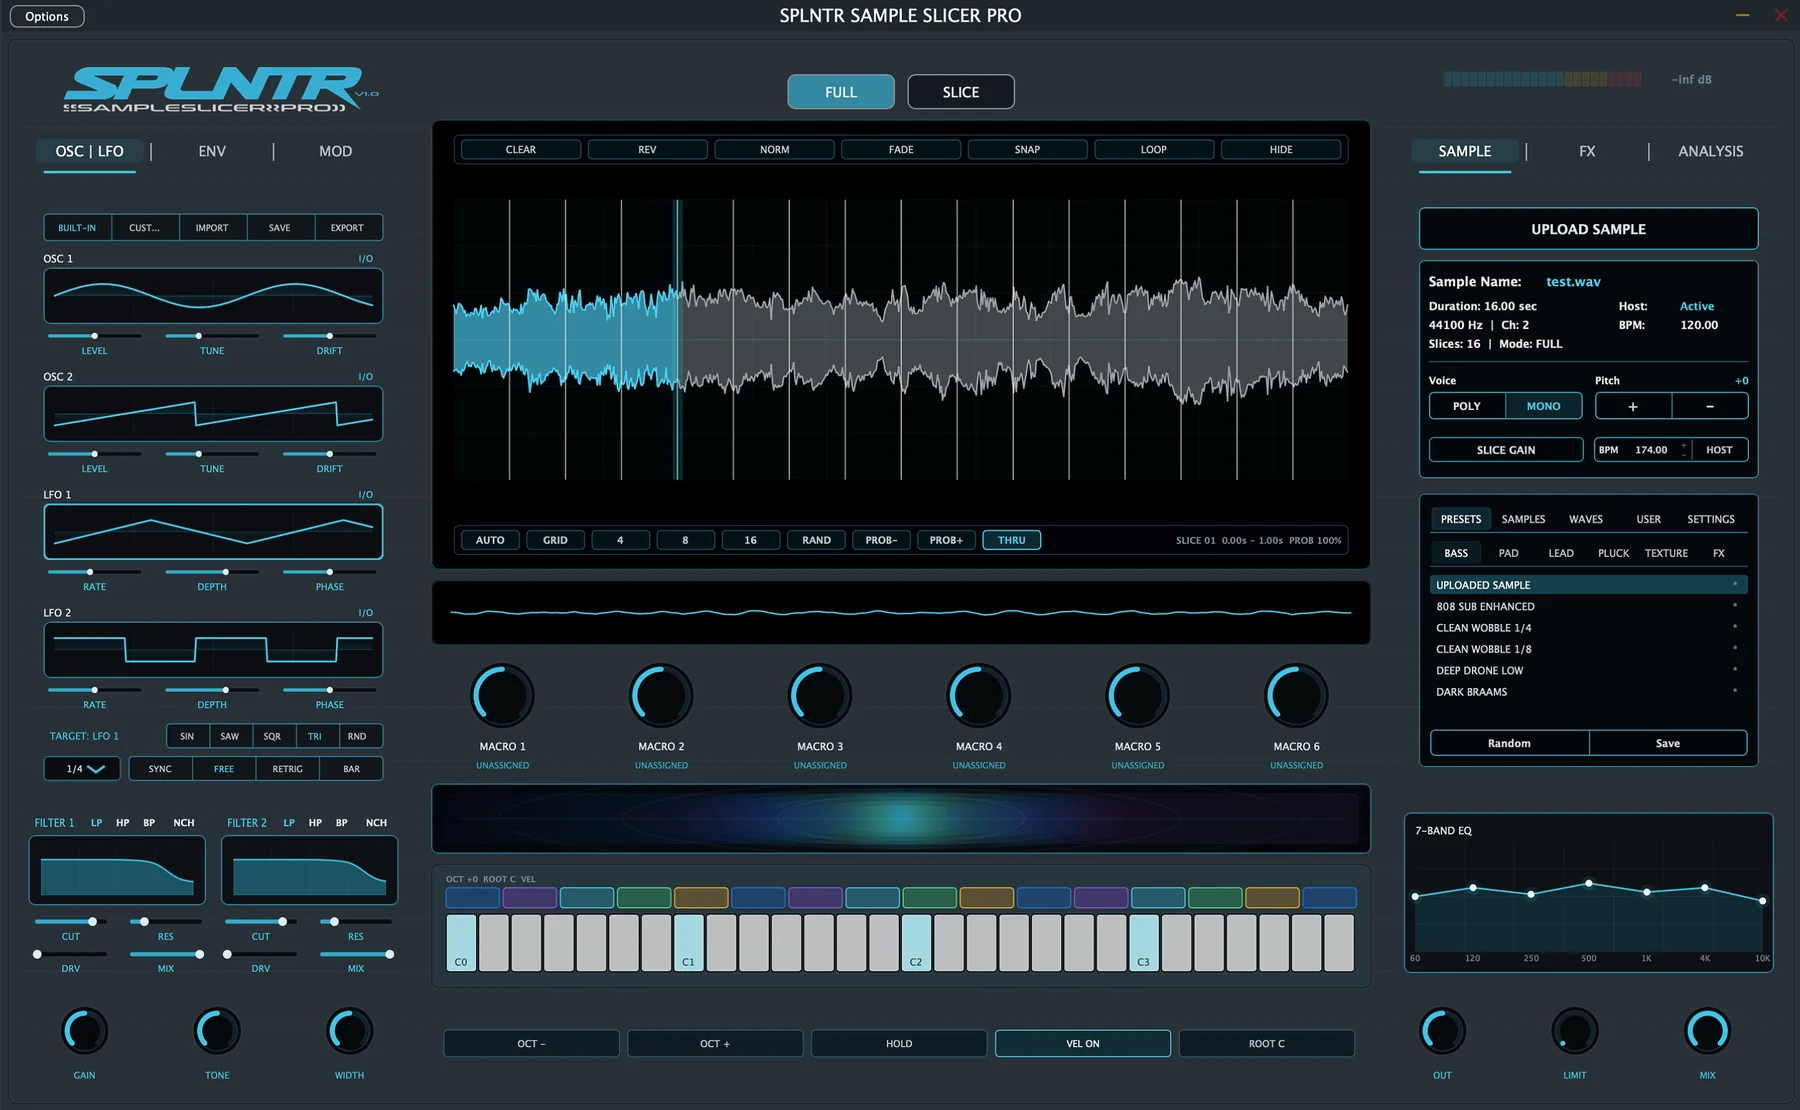1800x1110 pixels.
Task: Click the LIMIT knob
Action: tap(1575, 1031)
